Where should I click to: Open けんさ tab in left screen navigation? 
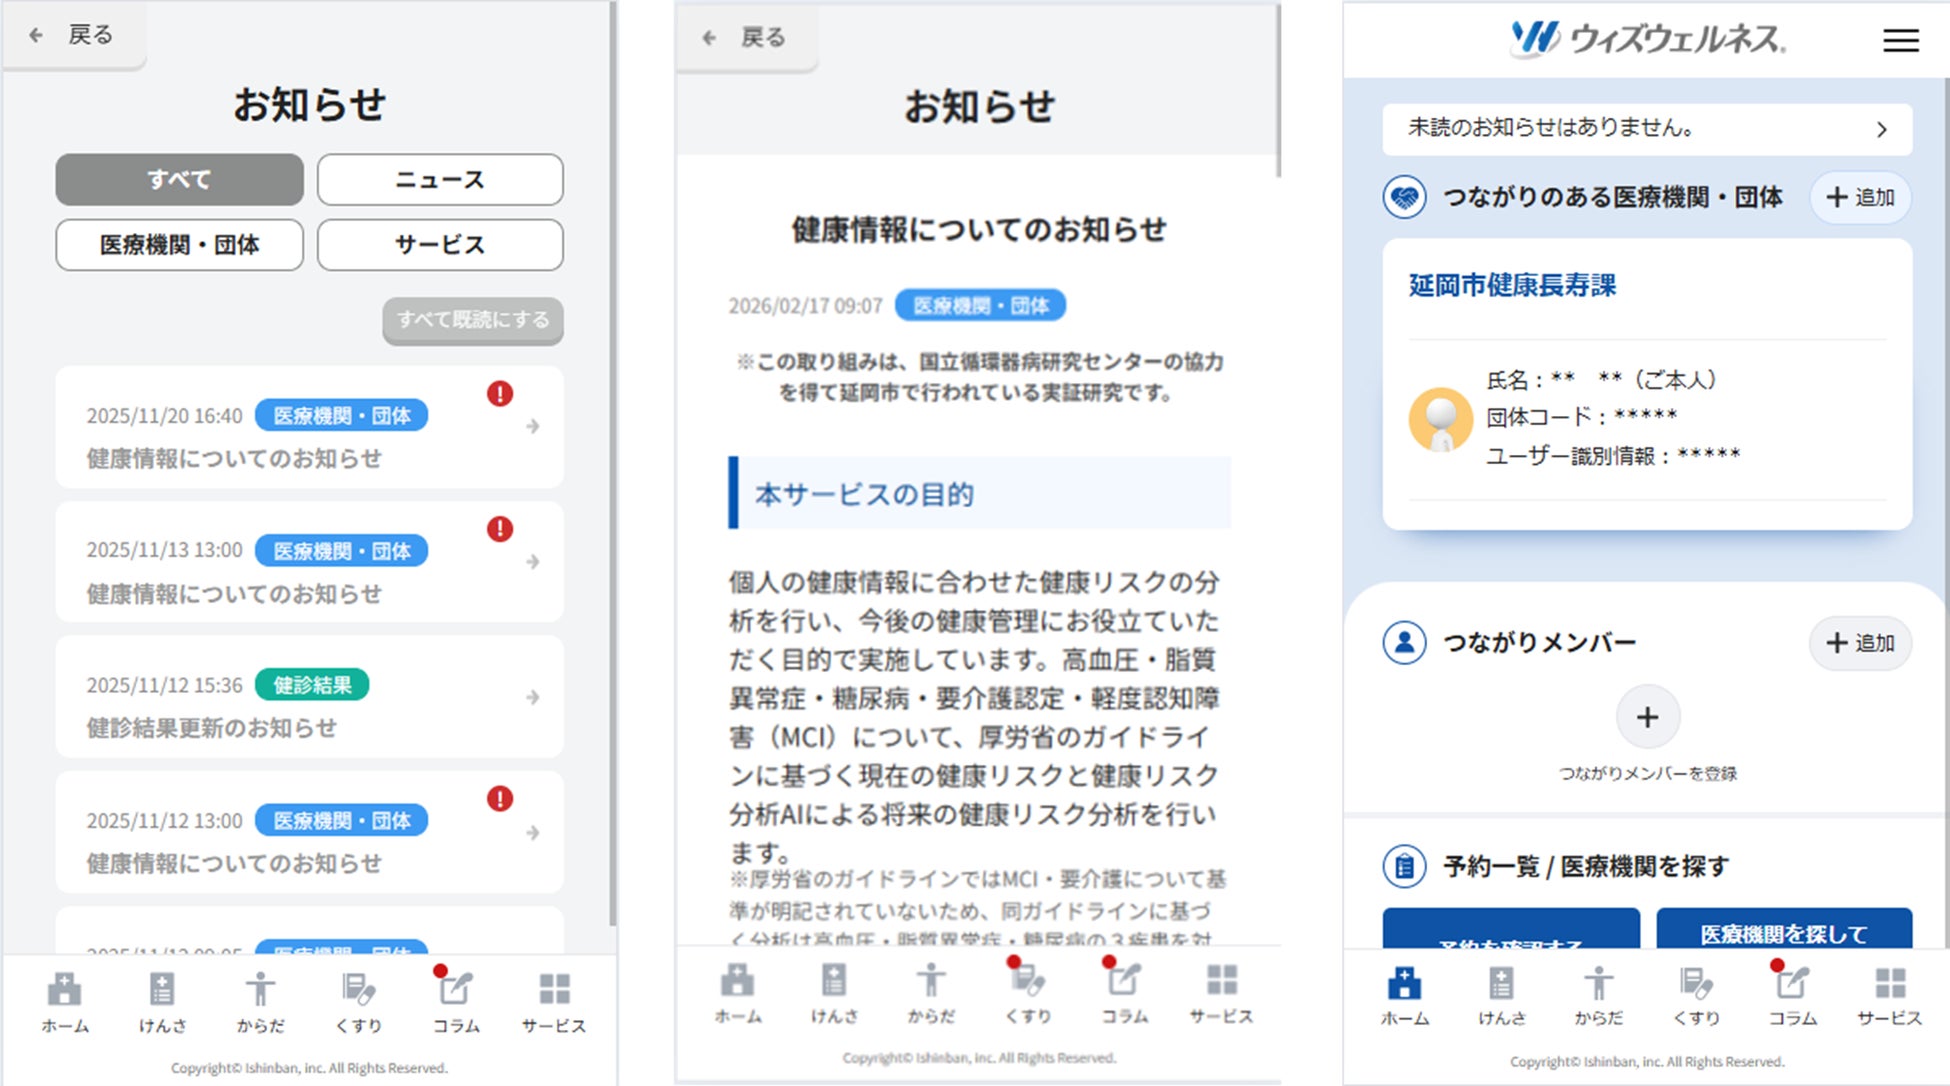coord(161,990)
